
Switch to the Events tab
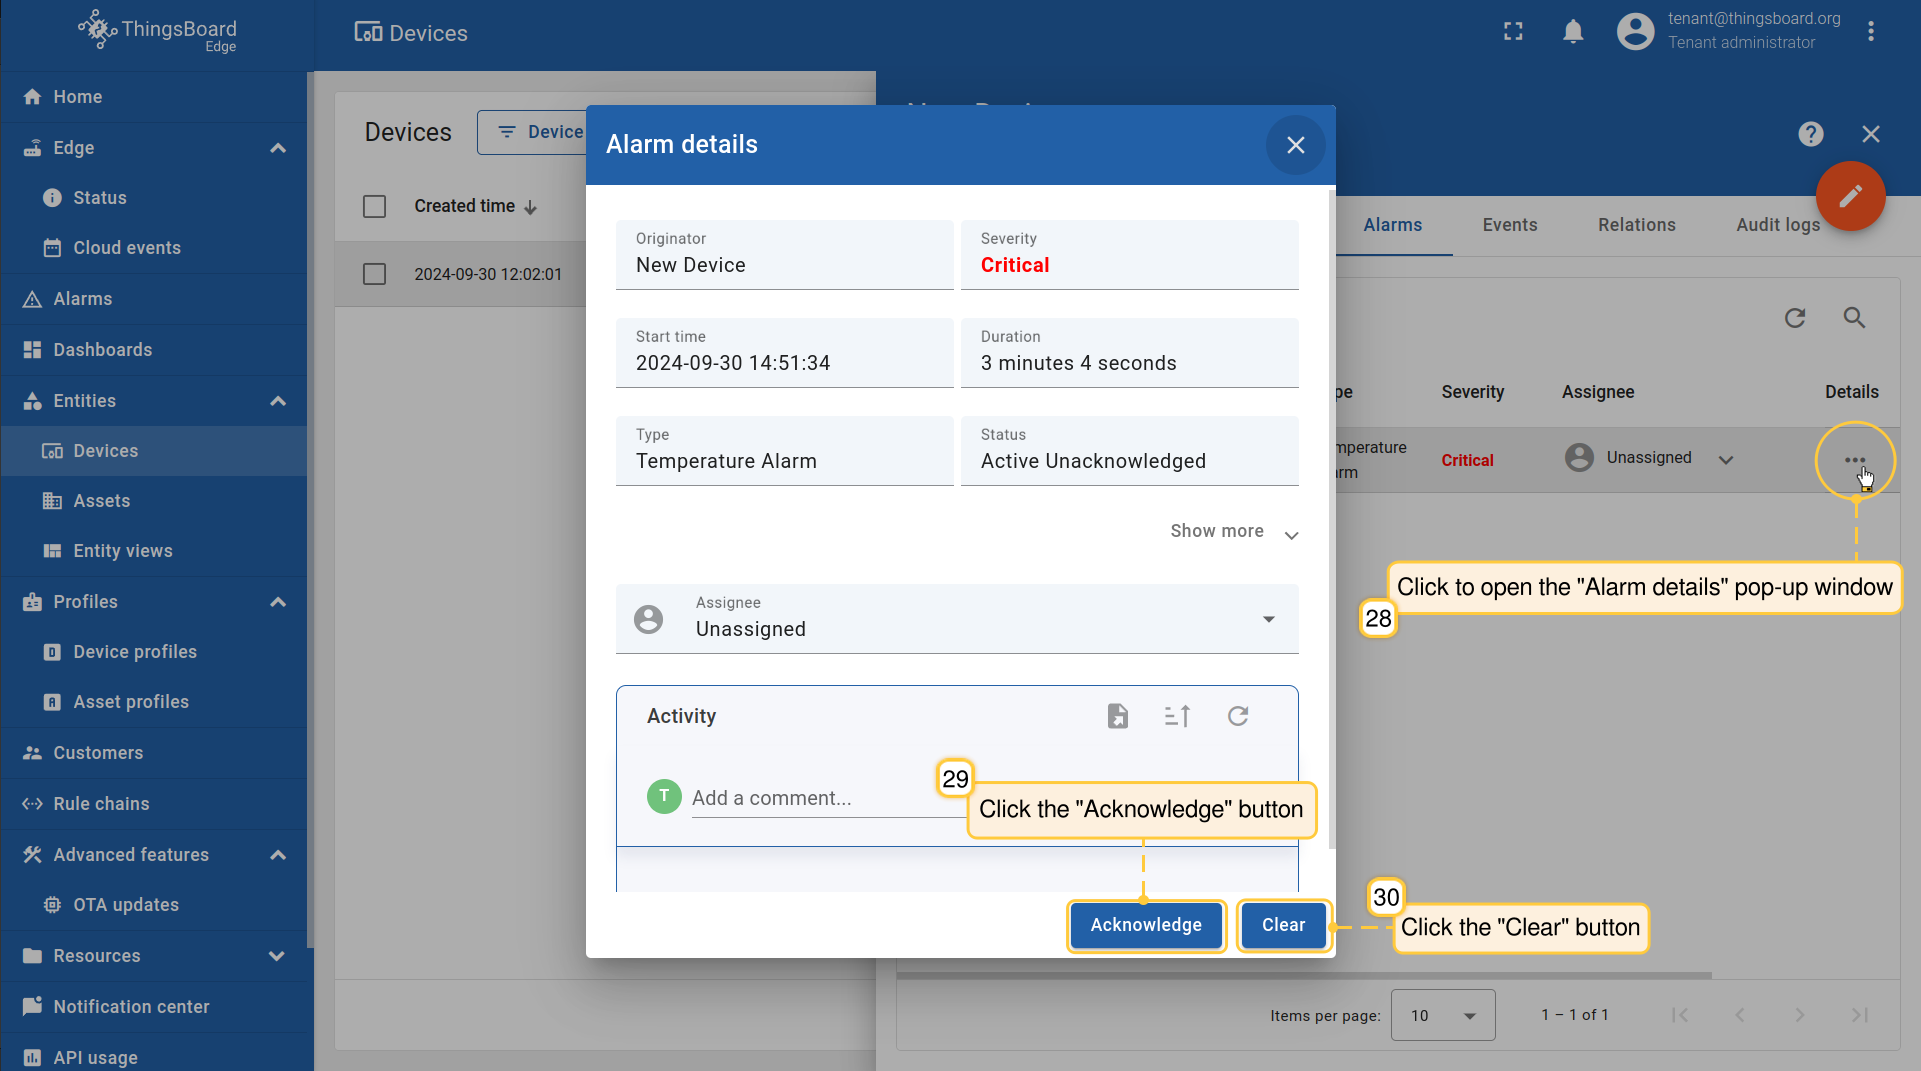pos(1509,225)
